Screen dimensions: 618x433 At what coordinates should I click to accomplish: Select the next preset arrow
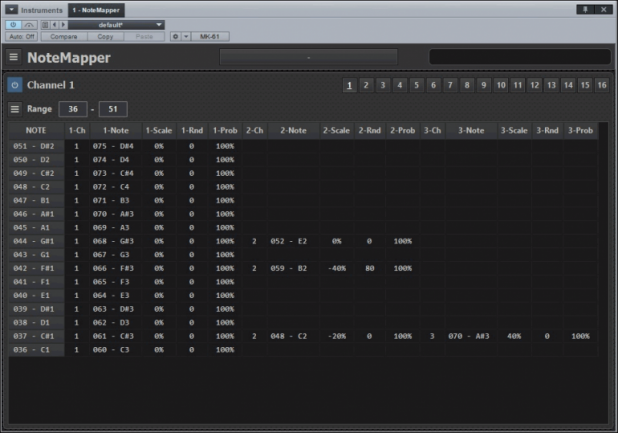click(63, 24)
